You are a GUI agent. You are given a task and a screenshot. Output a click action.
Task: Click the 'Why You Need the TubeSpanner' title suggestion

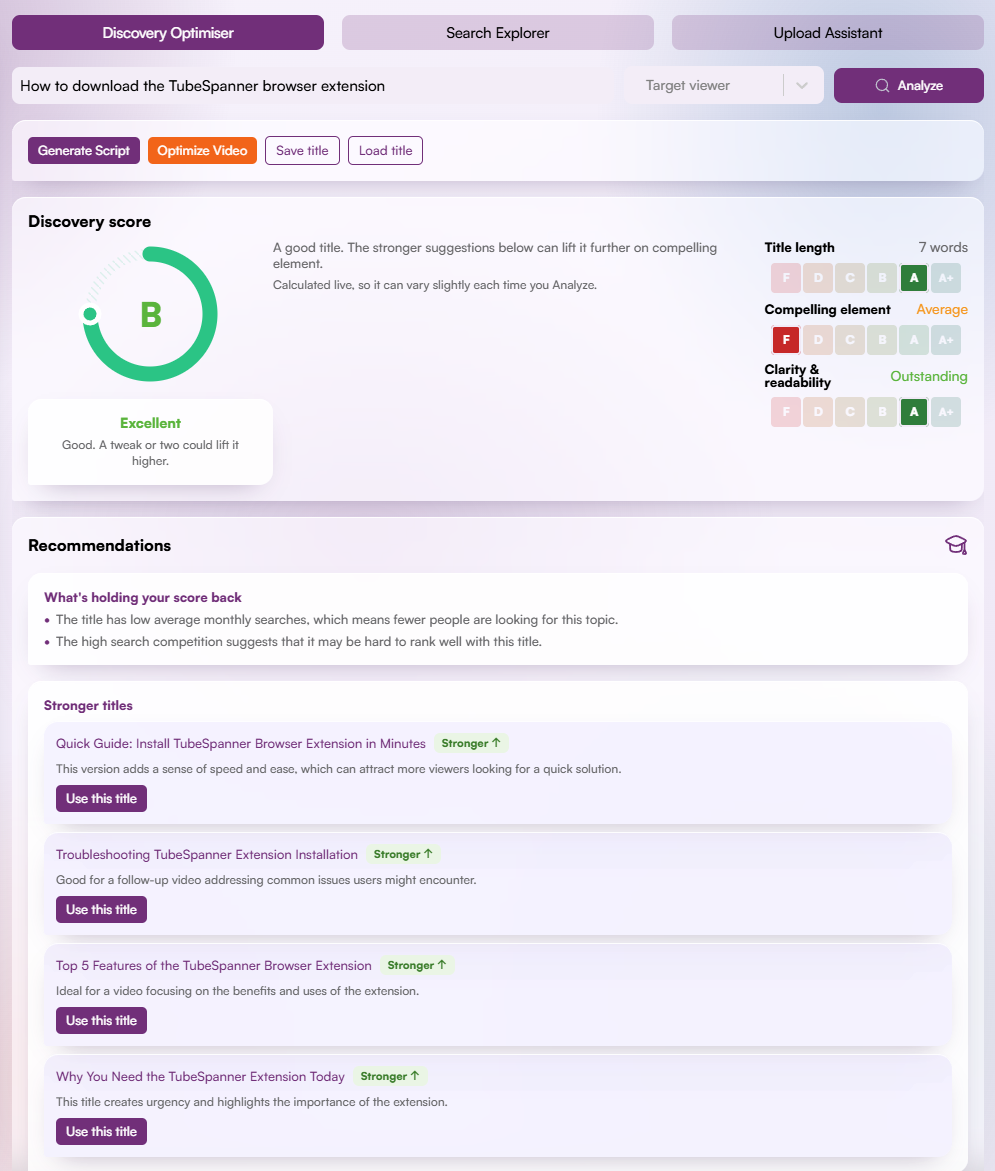click(x=200, y=1076)
